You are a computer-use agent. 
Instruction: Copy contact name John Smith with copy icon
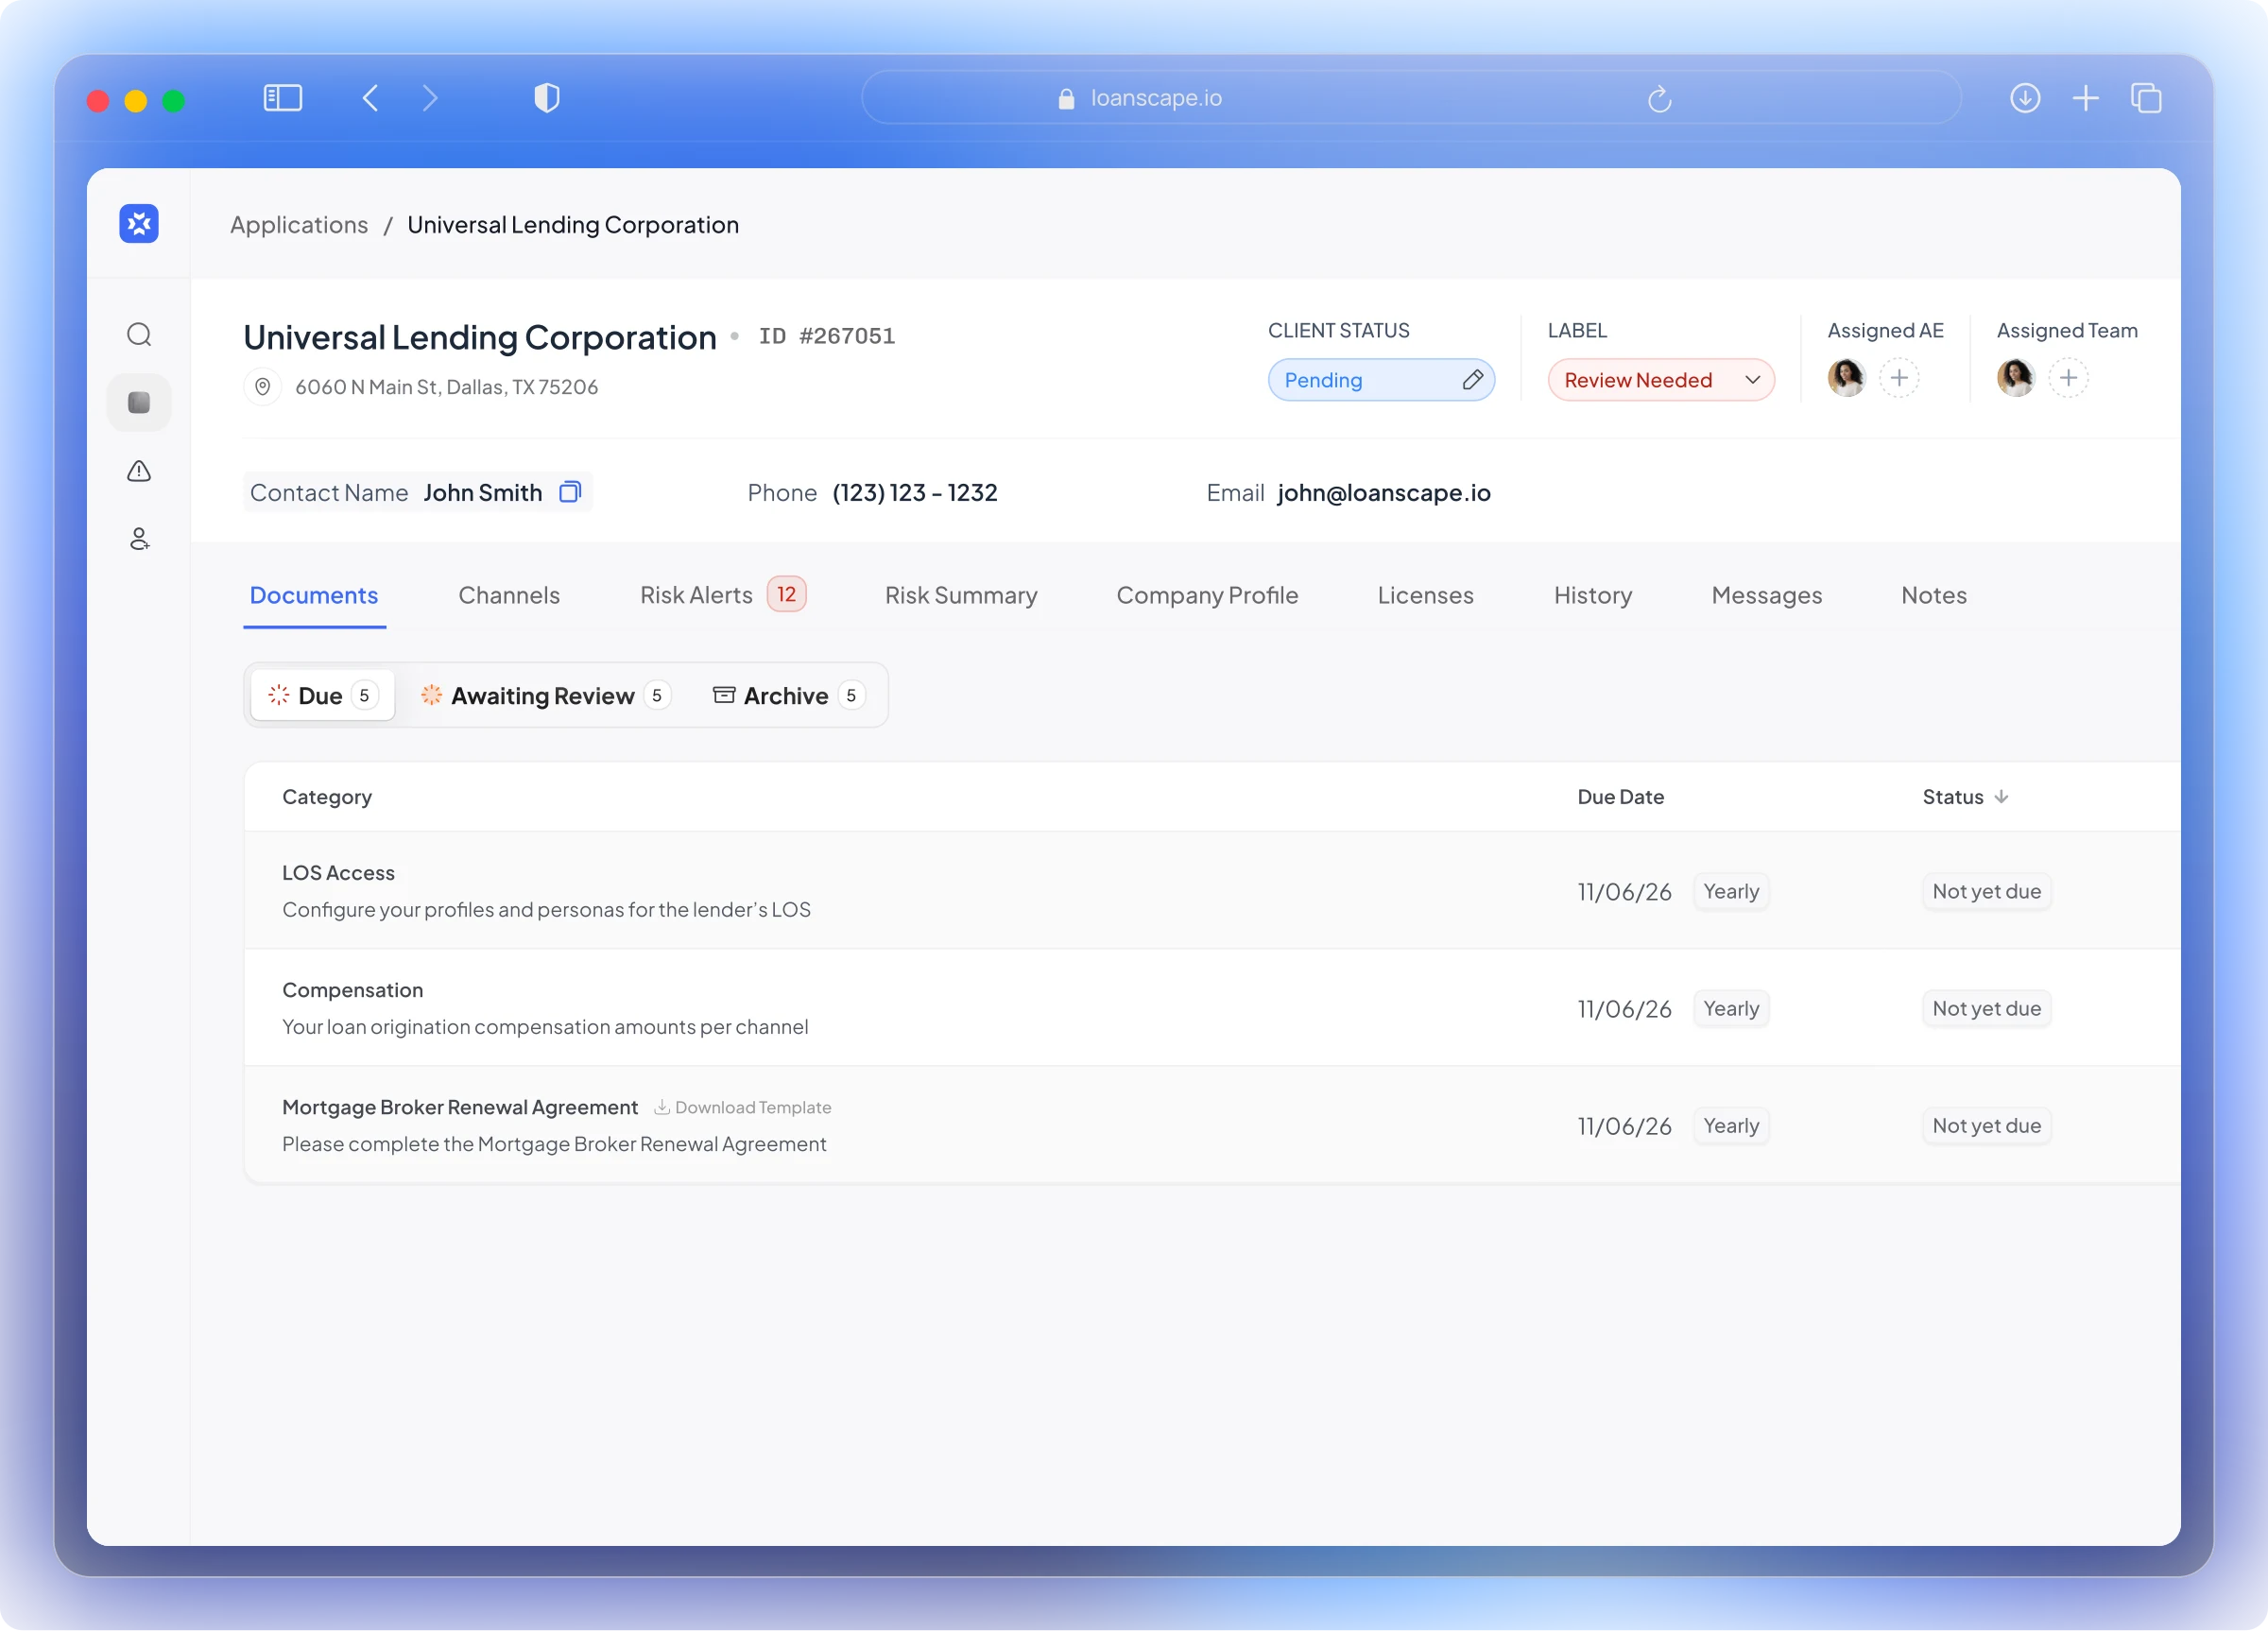point(570,492)
